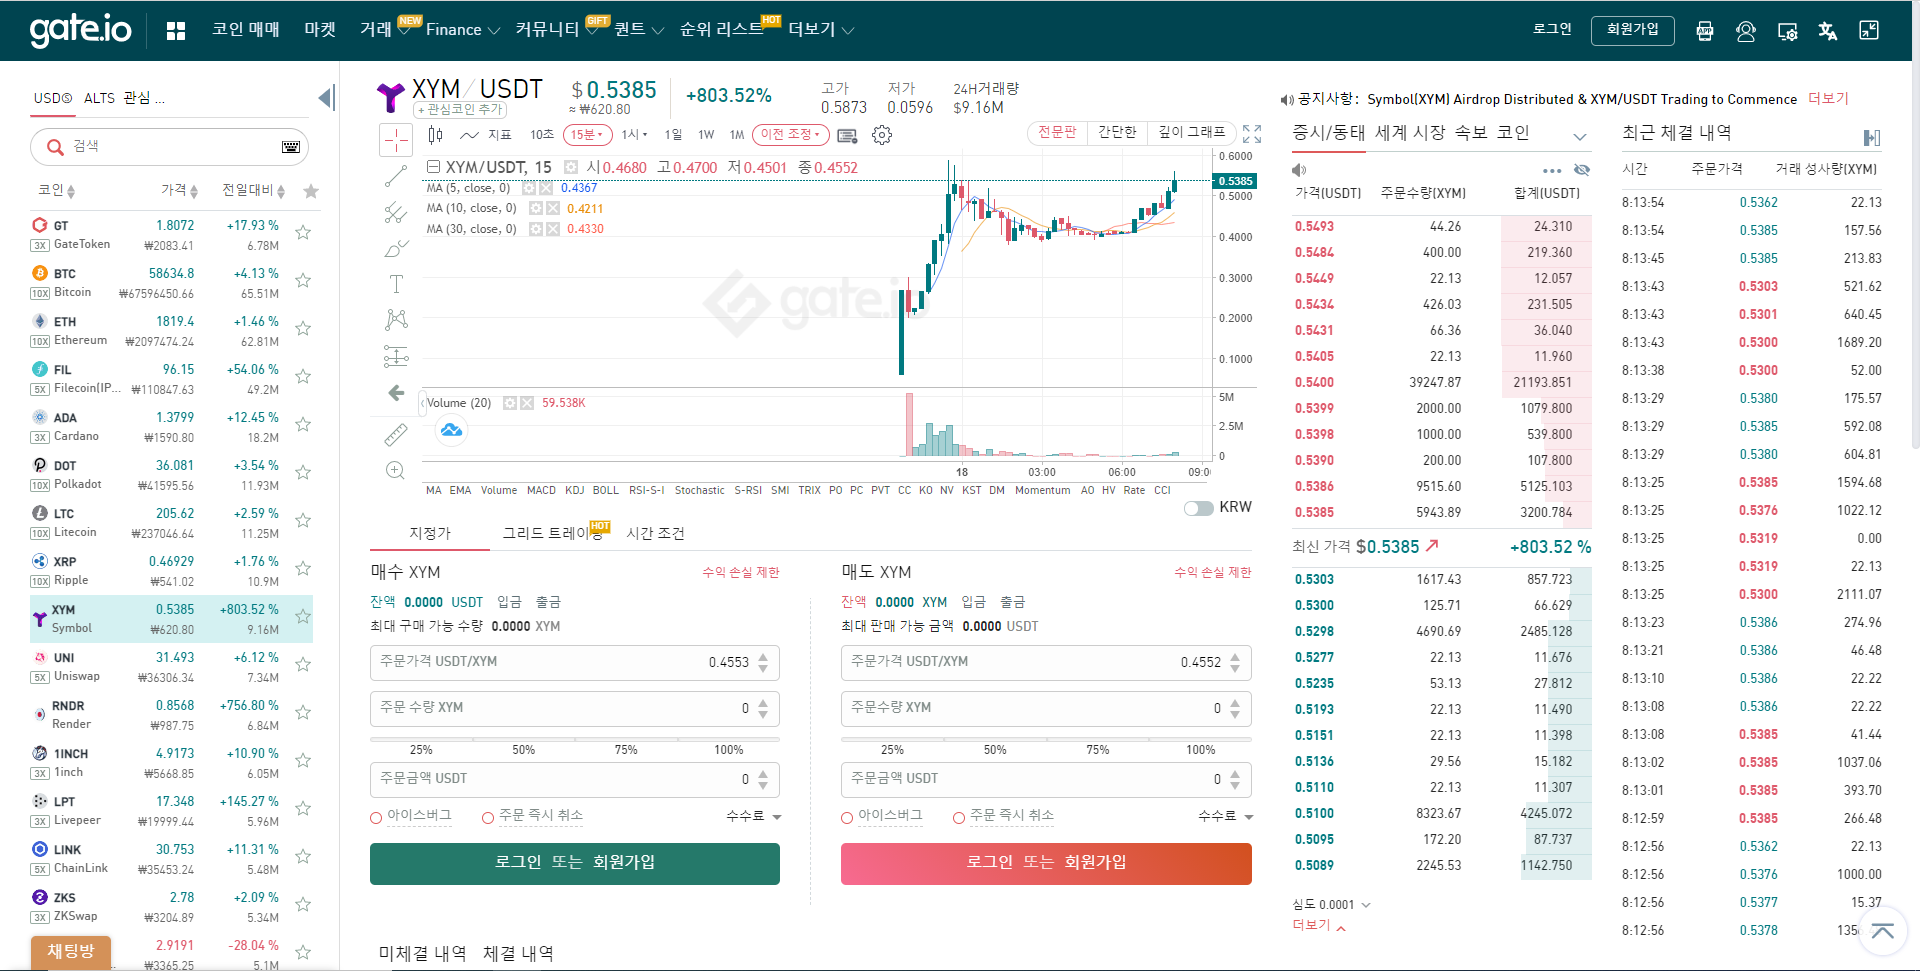Open the mobile app download icon

[x=1705, y=31]
